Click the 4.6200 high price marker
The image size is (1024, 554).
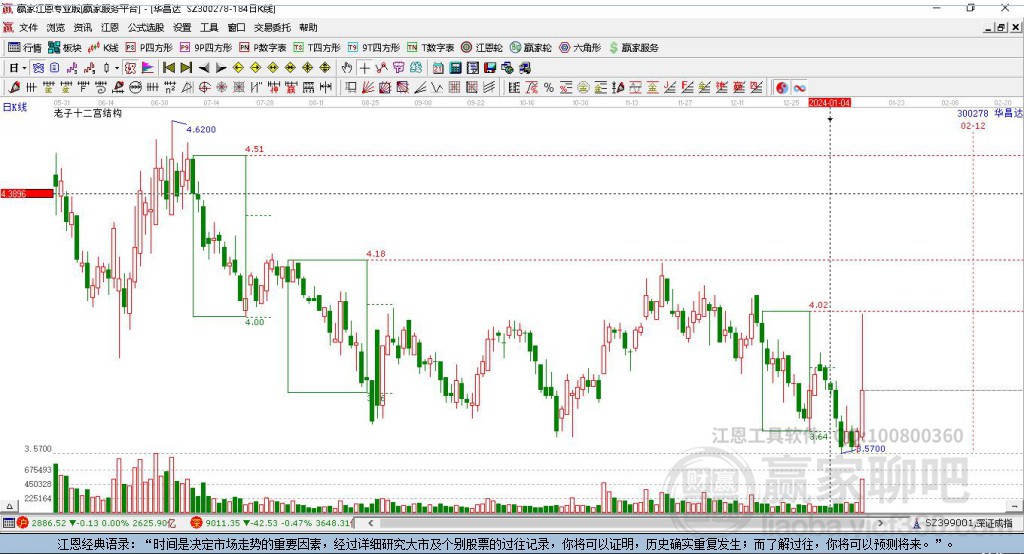201,129
